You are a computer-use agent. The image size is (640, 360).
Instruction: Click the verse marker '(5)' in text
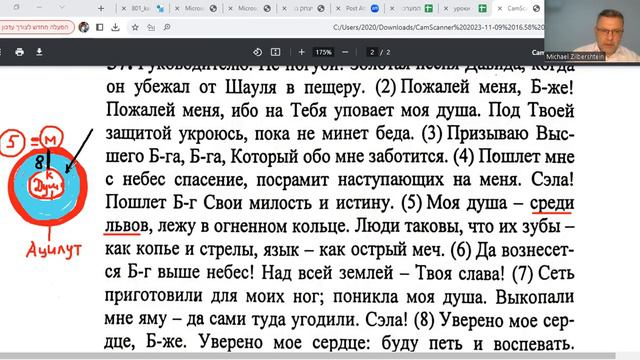point(411,203)
